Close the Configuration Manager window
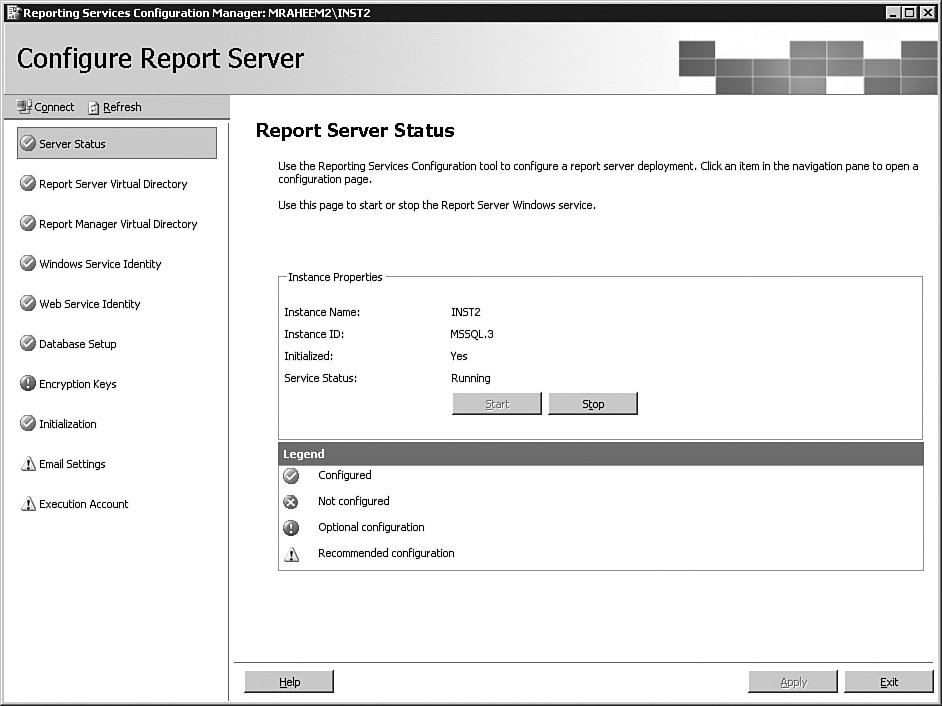Viewport: 942px width, 706px height. pyautogui.click(x=927, y=13)
